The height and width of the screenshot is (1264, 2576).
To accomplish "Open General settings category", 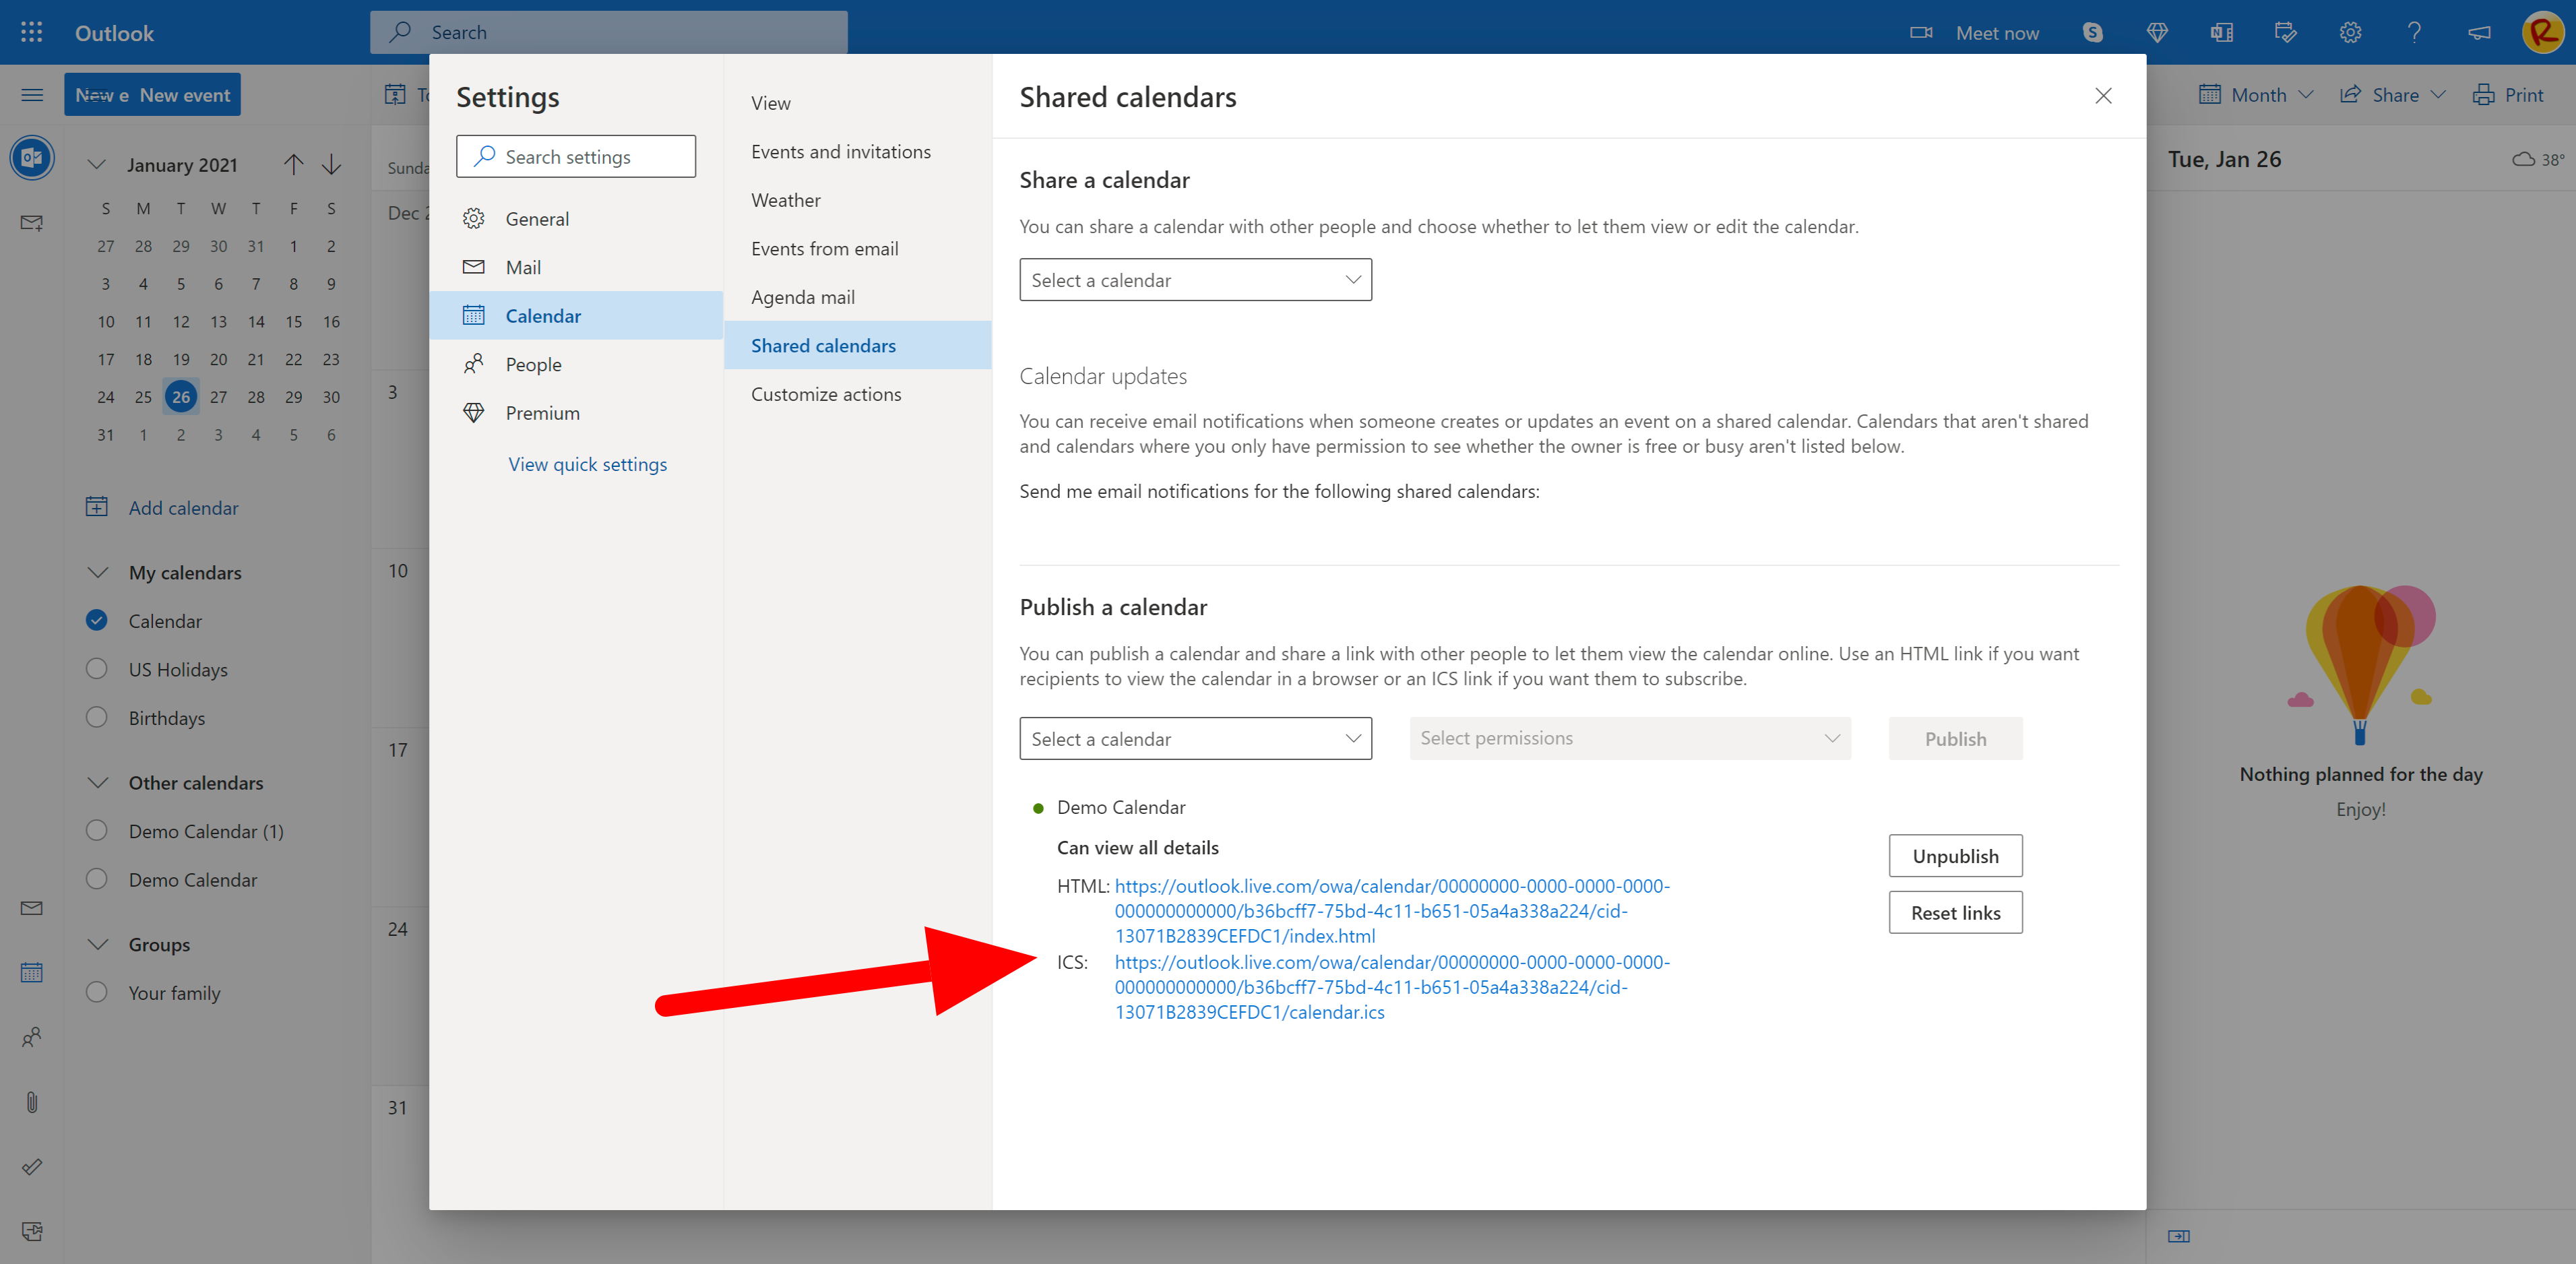I will (x=576, y=218).
